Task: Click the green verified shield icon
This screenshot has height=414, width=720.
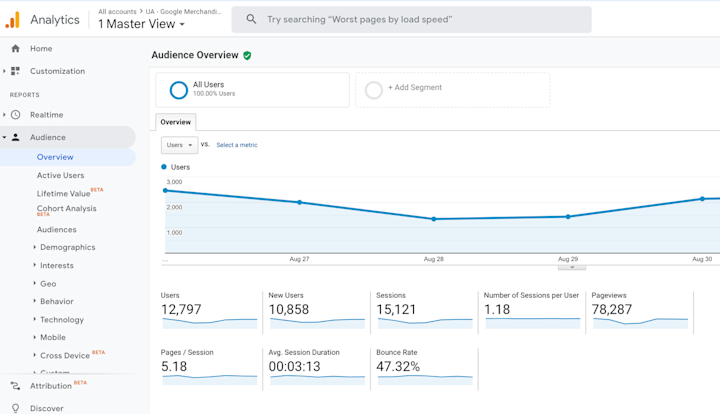Action: pyautogui.click(x=247, y=56)
